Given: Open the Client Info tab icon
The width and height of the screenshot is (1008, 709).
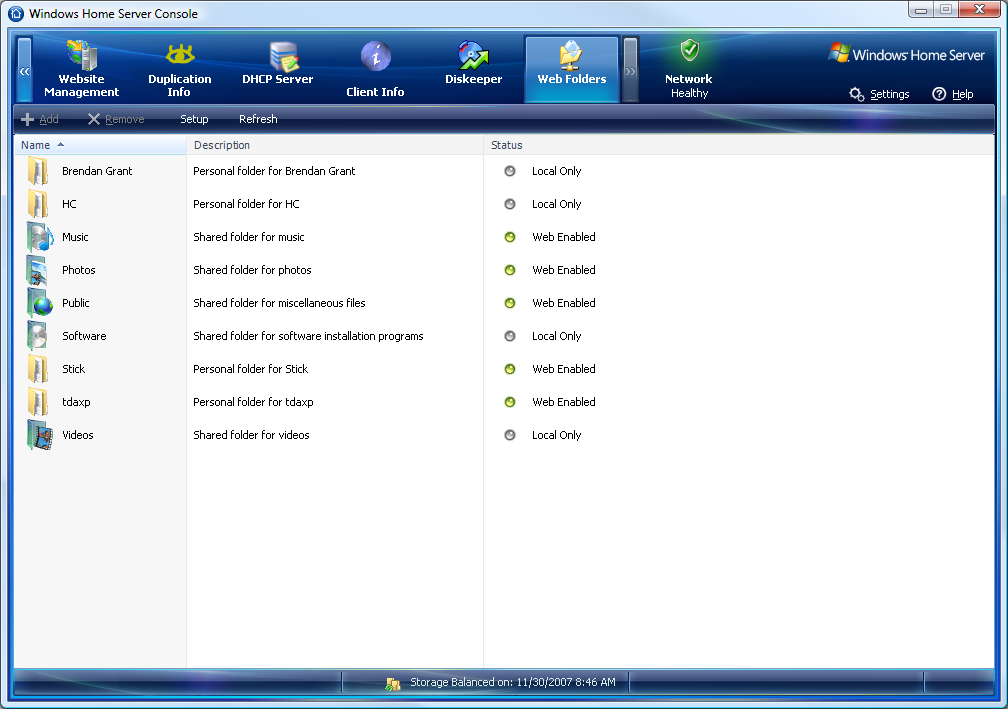Looking at the screenshot, I should point(375,56).
